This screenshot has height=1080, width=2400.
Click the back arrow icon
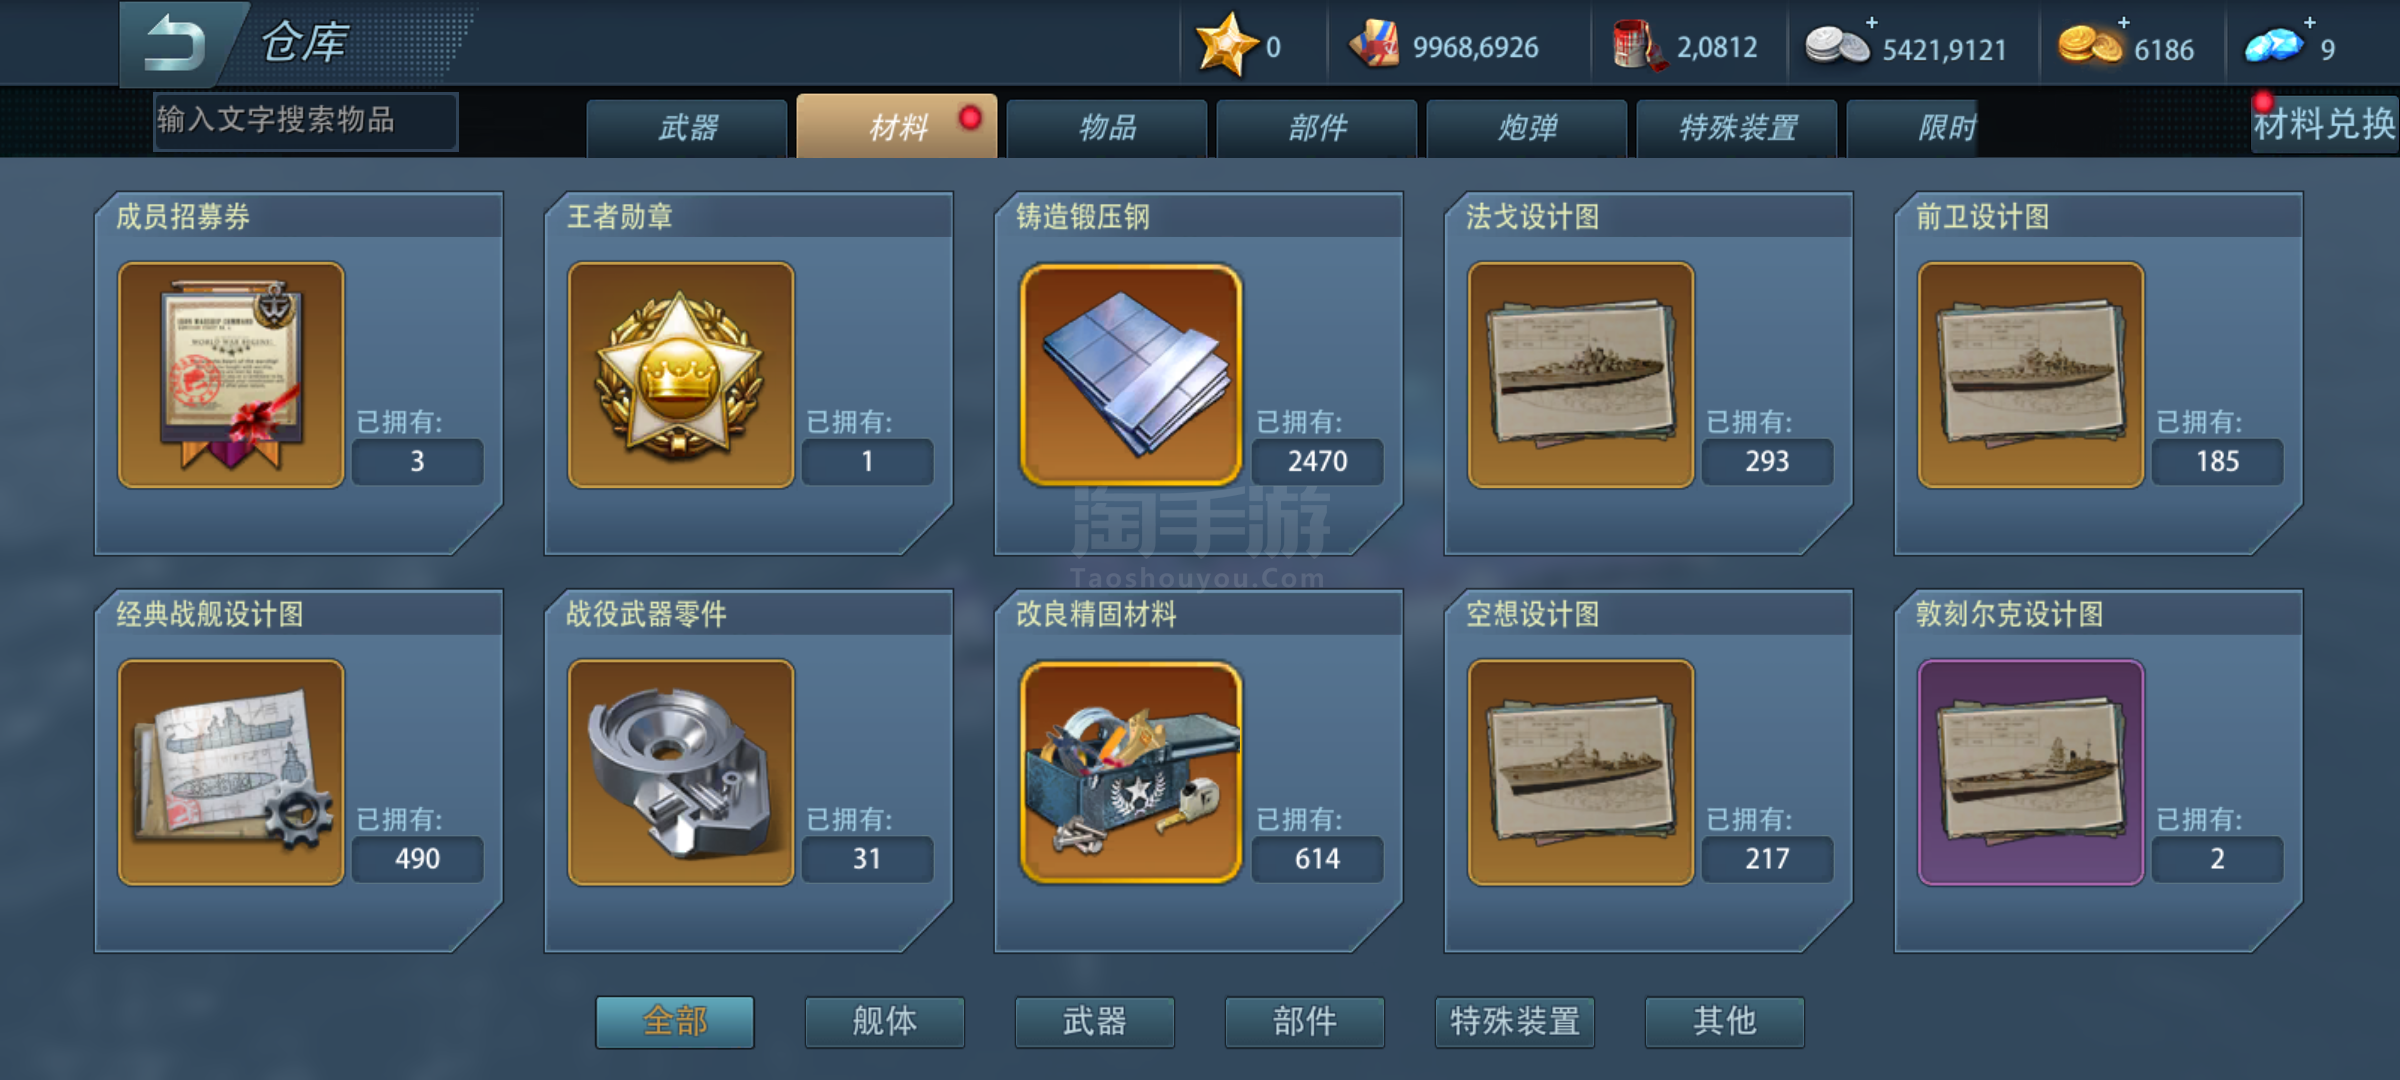click(x=176, y=44)
